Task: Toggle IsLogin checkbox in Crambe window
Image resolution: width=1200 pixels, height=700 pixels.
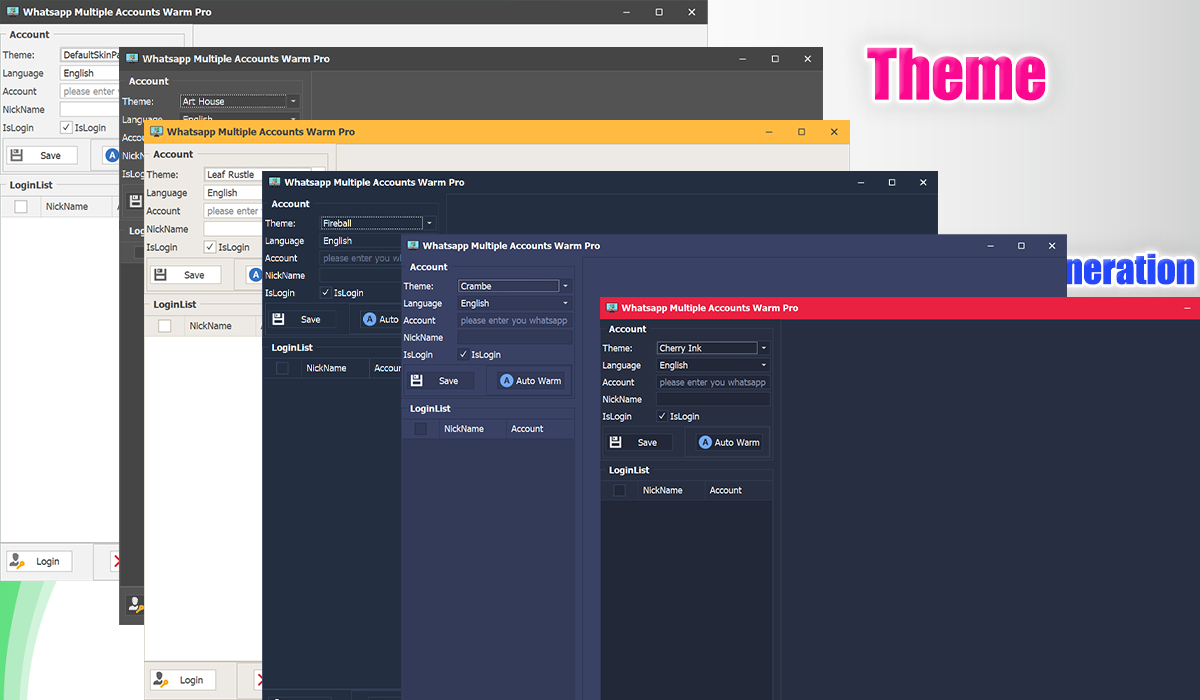Action: coord(463,354)
